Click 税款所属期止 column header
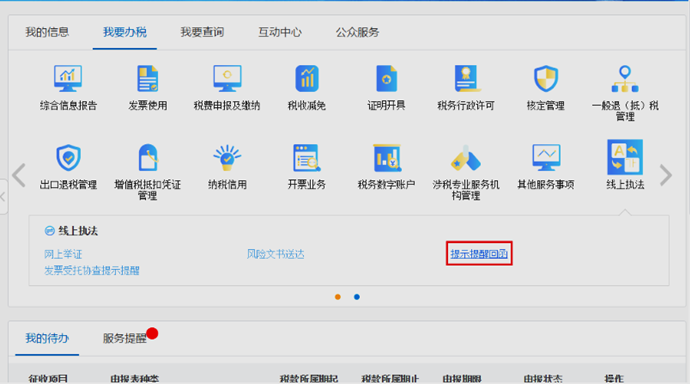 (390, 378)
